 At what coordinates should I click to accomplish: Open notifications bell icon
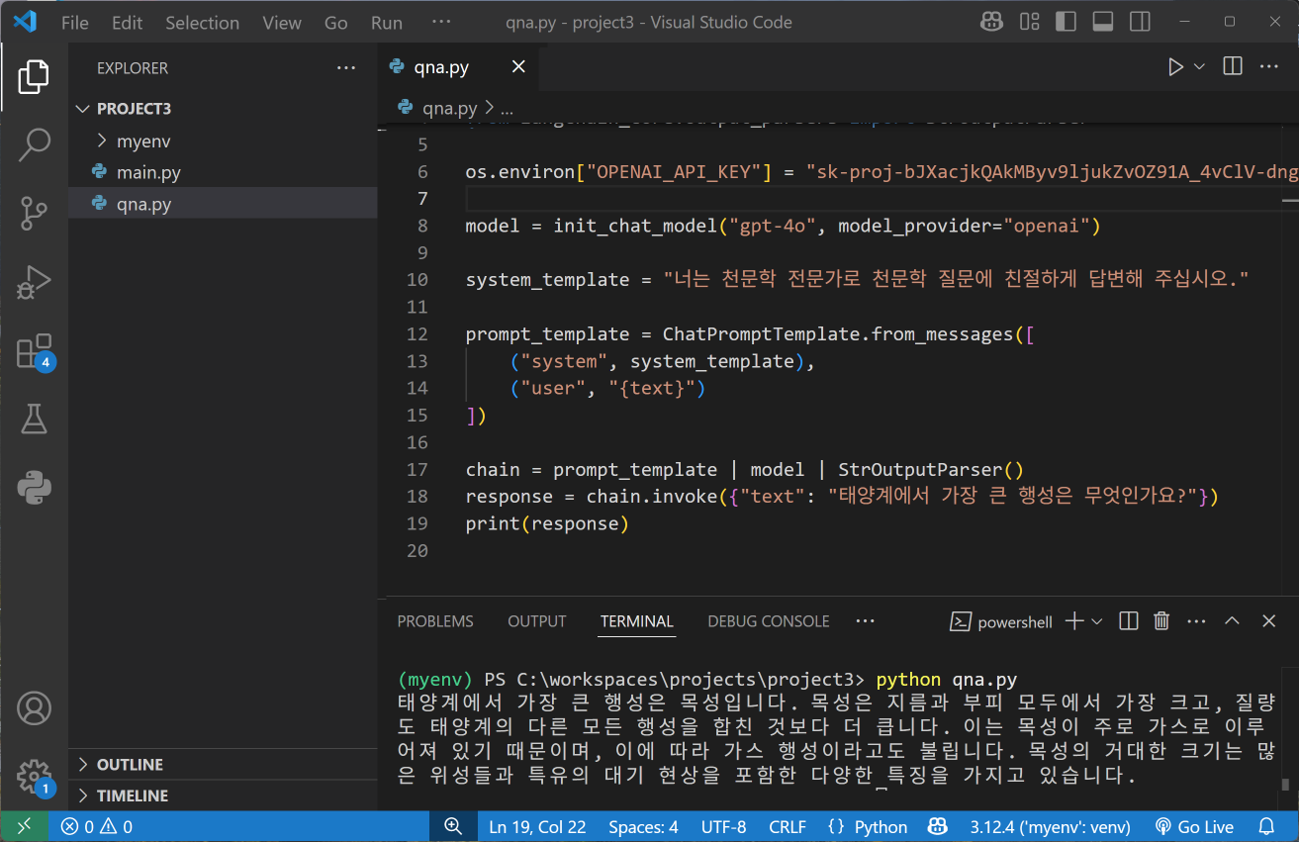[x=1267, y=827]
